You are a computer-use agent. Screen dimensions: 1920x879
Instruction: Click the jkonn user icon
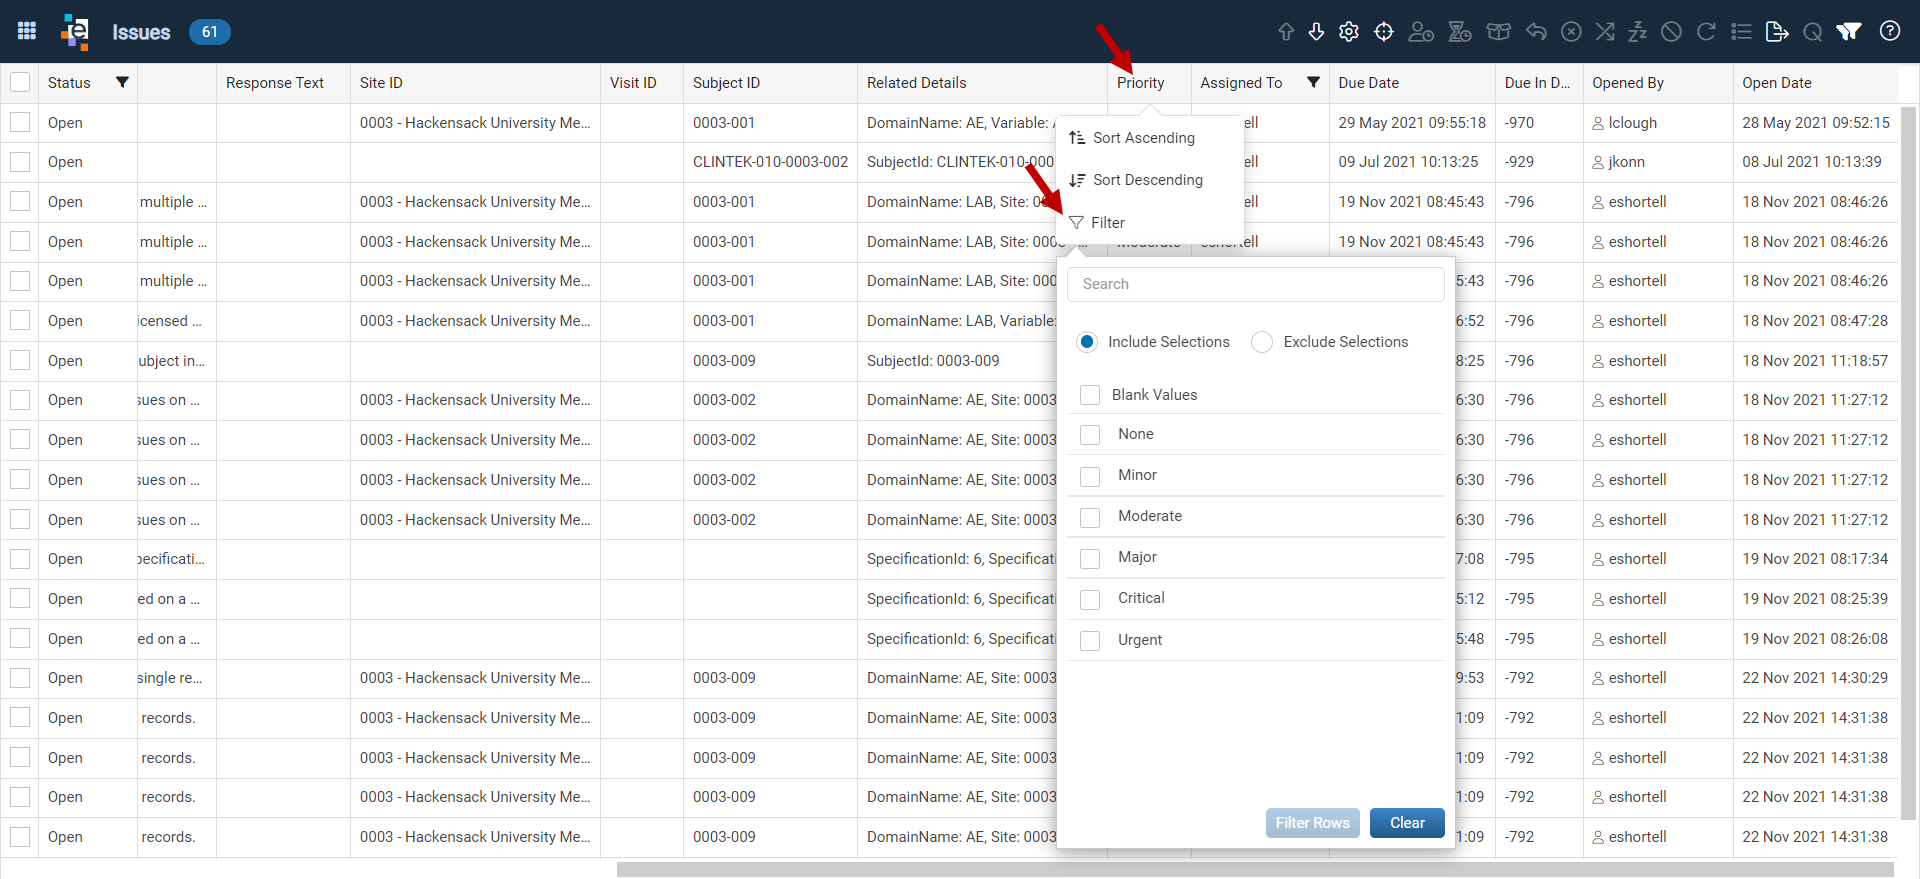point(1598,162)
